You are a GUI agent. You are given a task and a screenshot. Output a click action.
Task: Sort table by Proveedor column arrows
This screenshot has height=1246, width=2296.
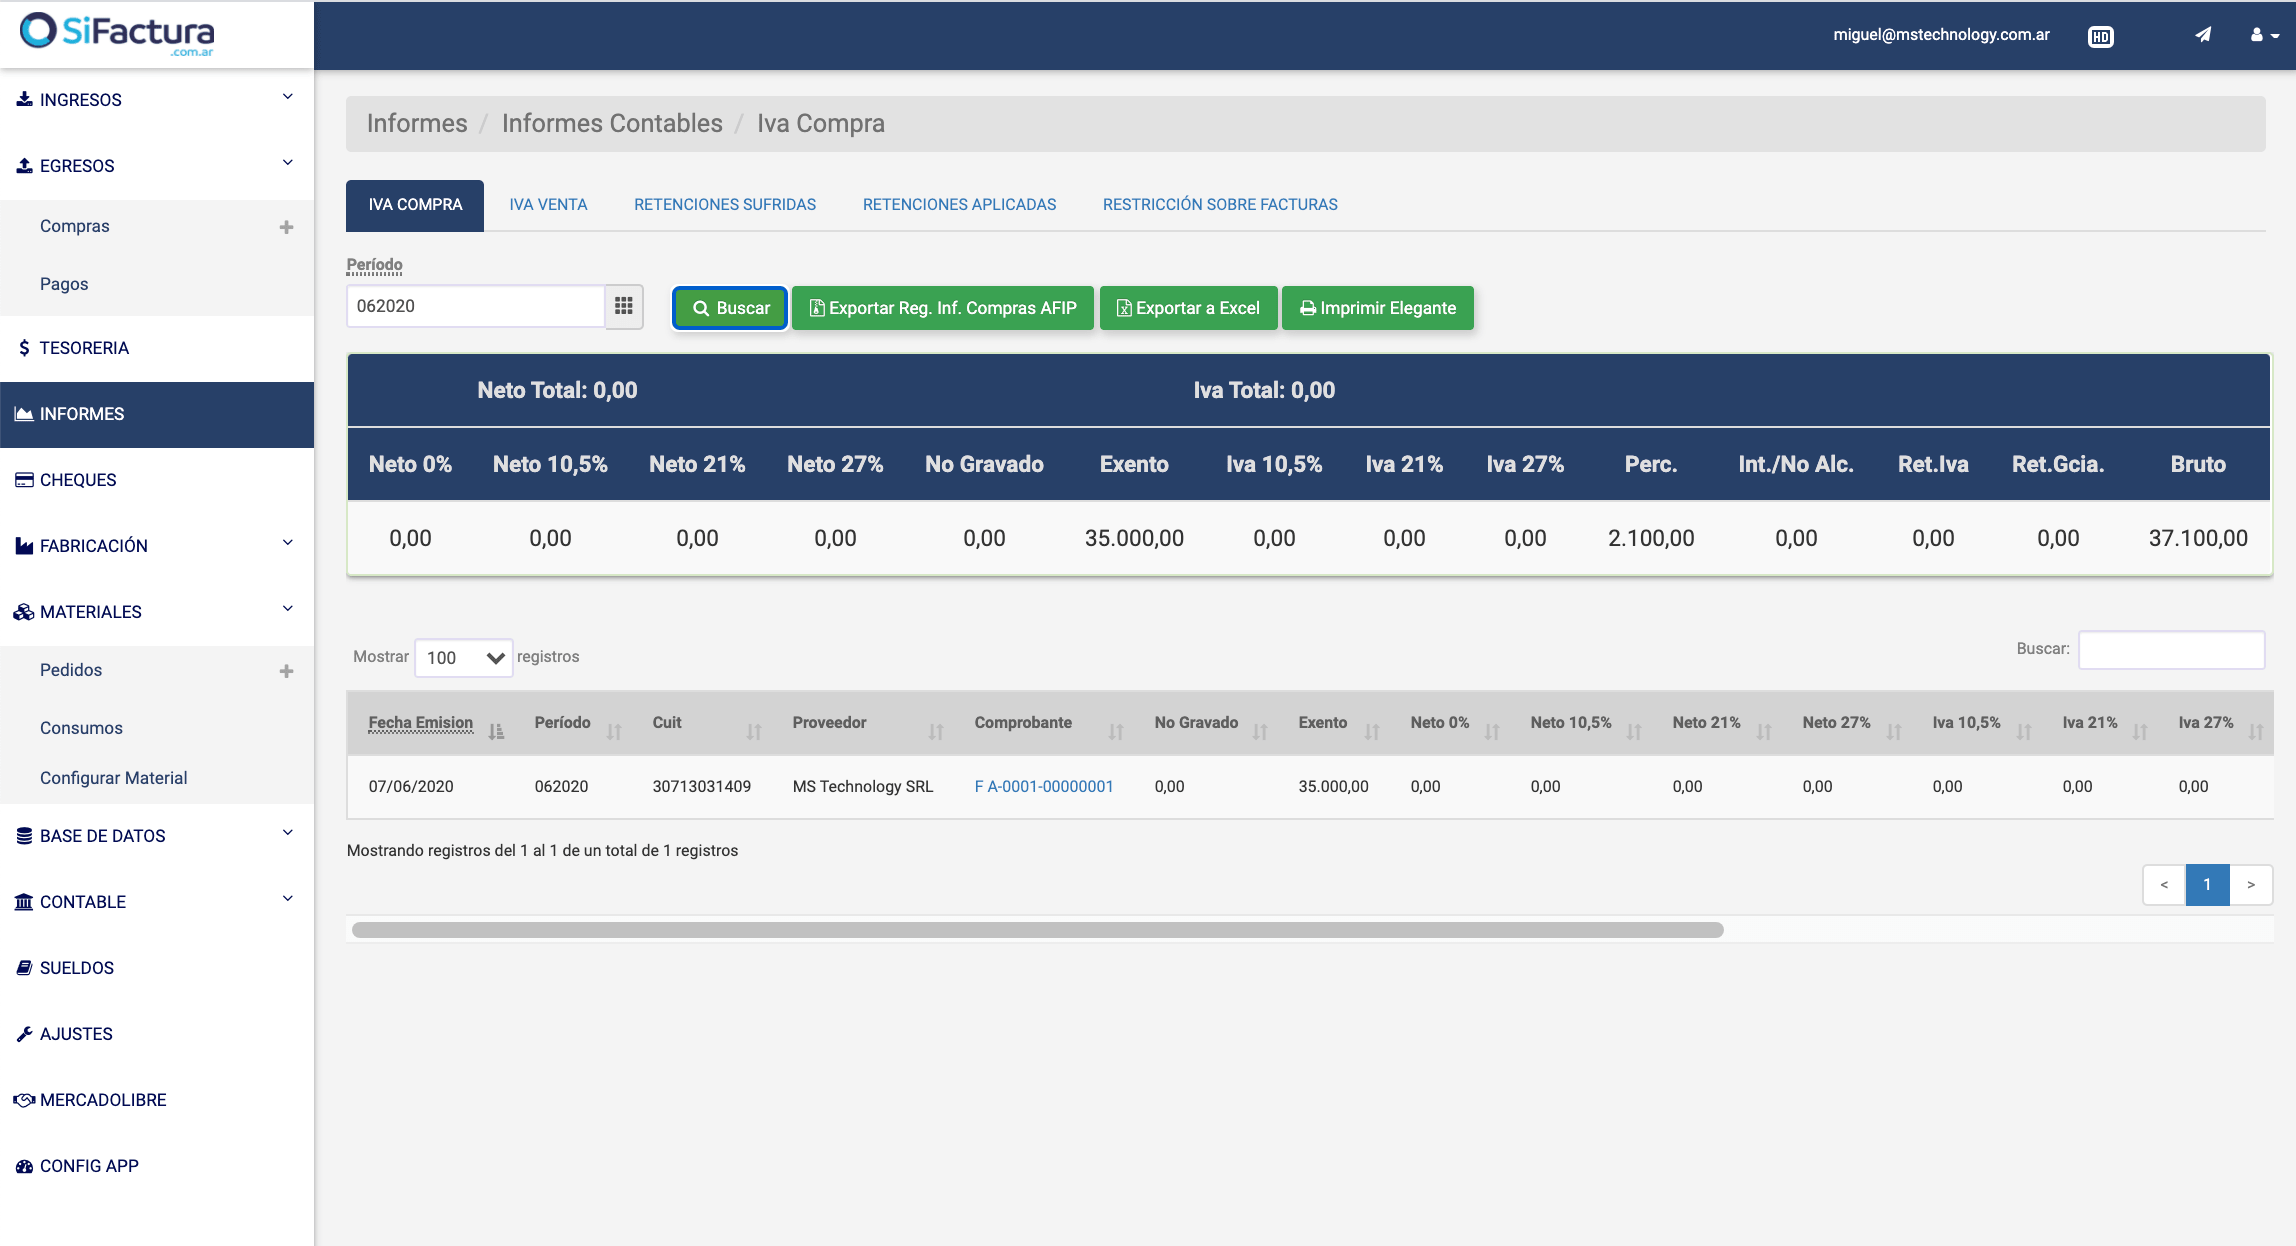[936, 732]
